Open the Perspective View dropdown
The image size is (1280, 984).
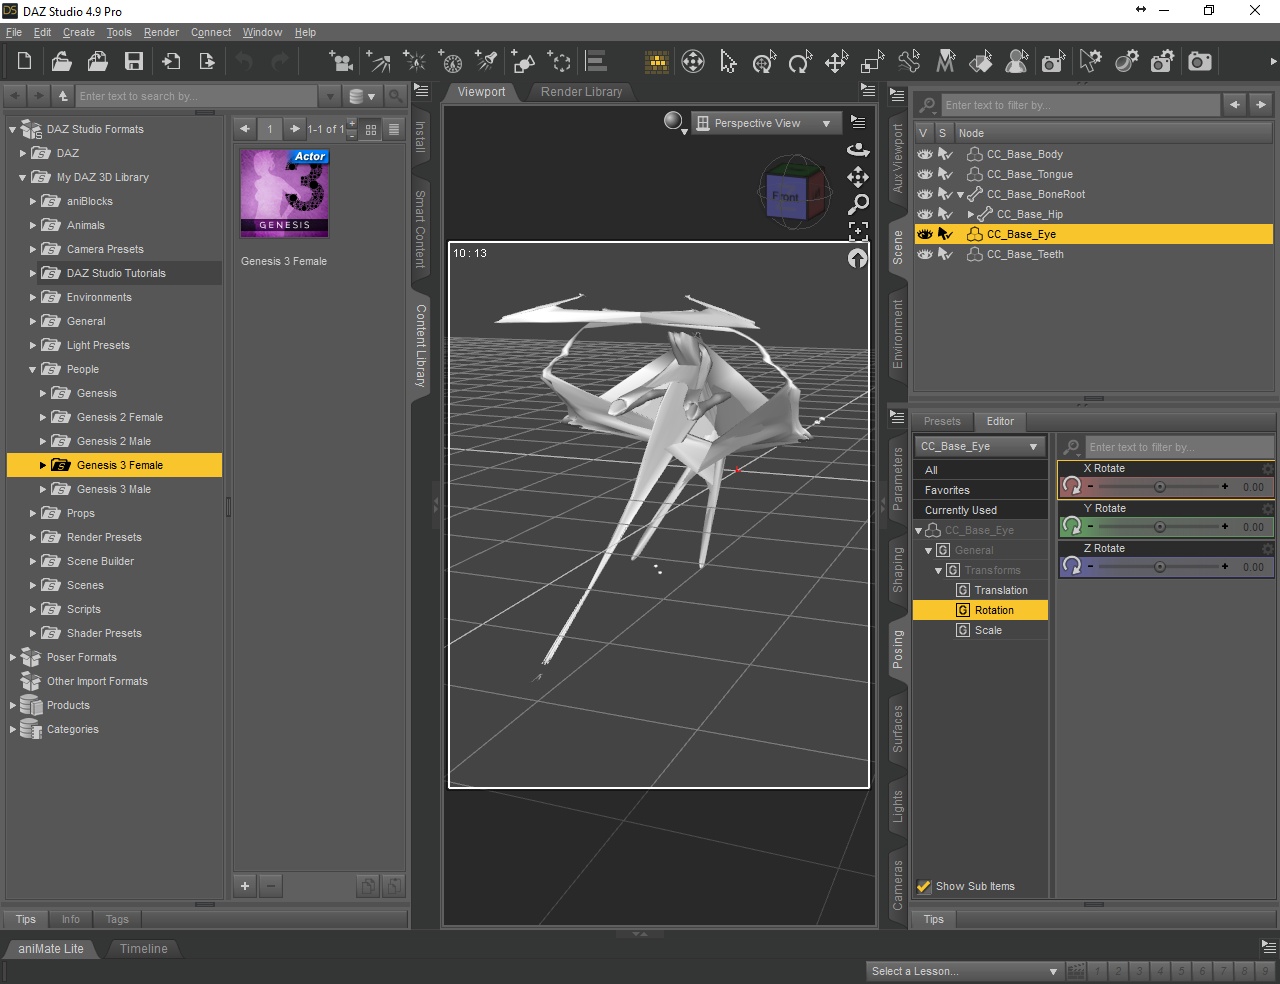click(766, 123)
